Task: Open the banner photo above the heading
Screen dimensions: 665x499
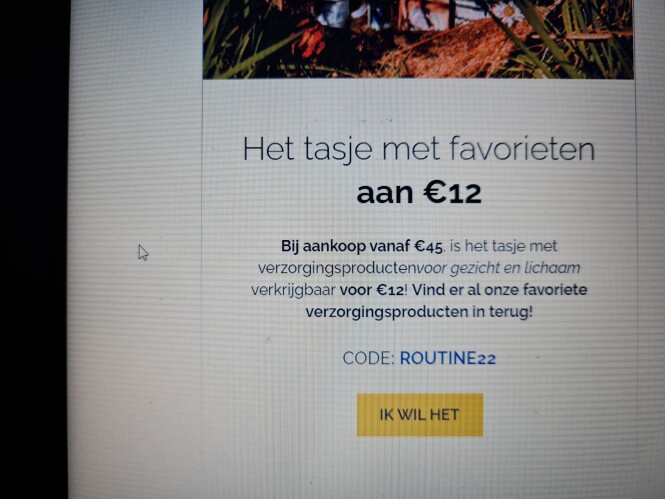Action: click(x=418, y=39)
